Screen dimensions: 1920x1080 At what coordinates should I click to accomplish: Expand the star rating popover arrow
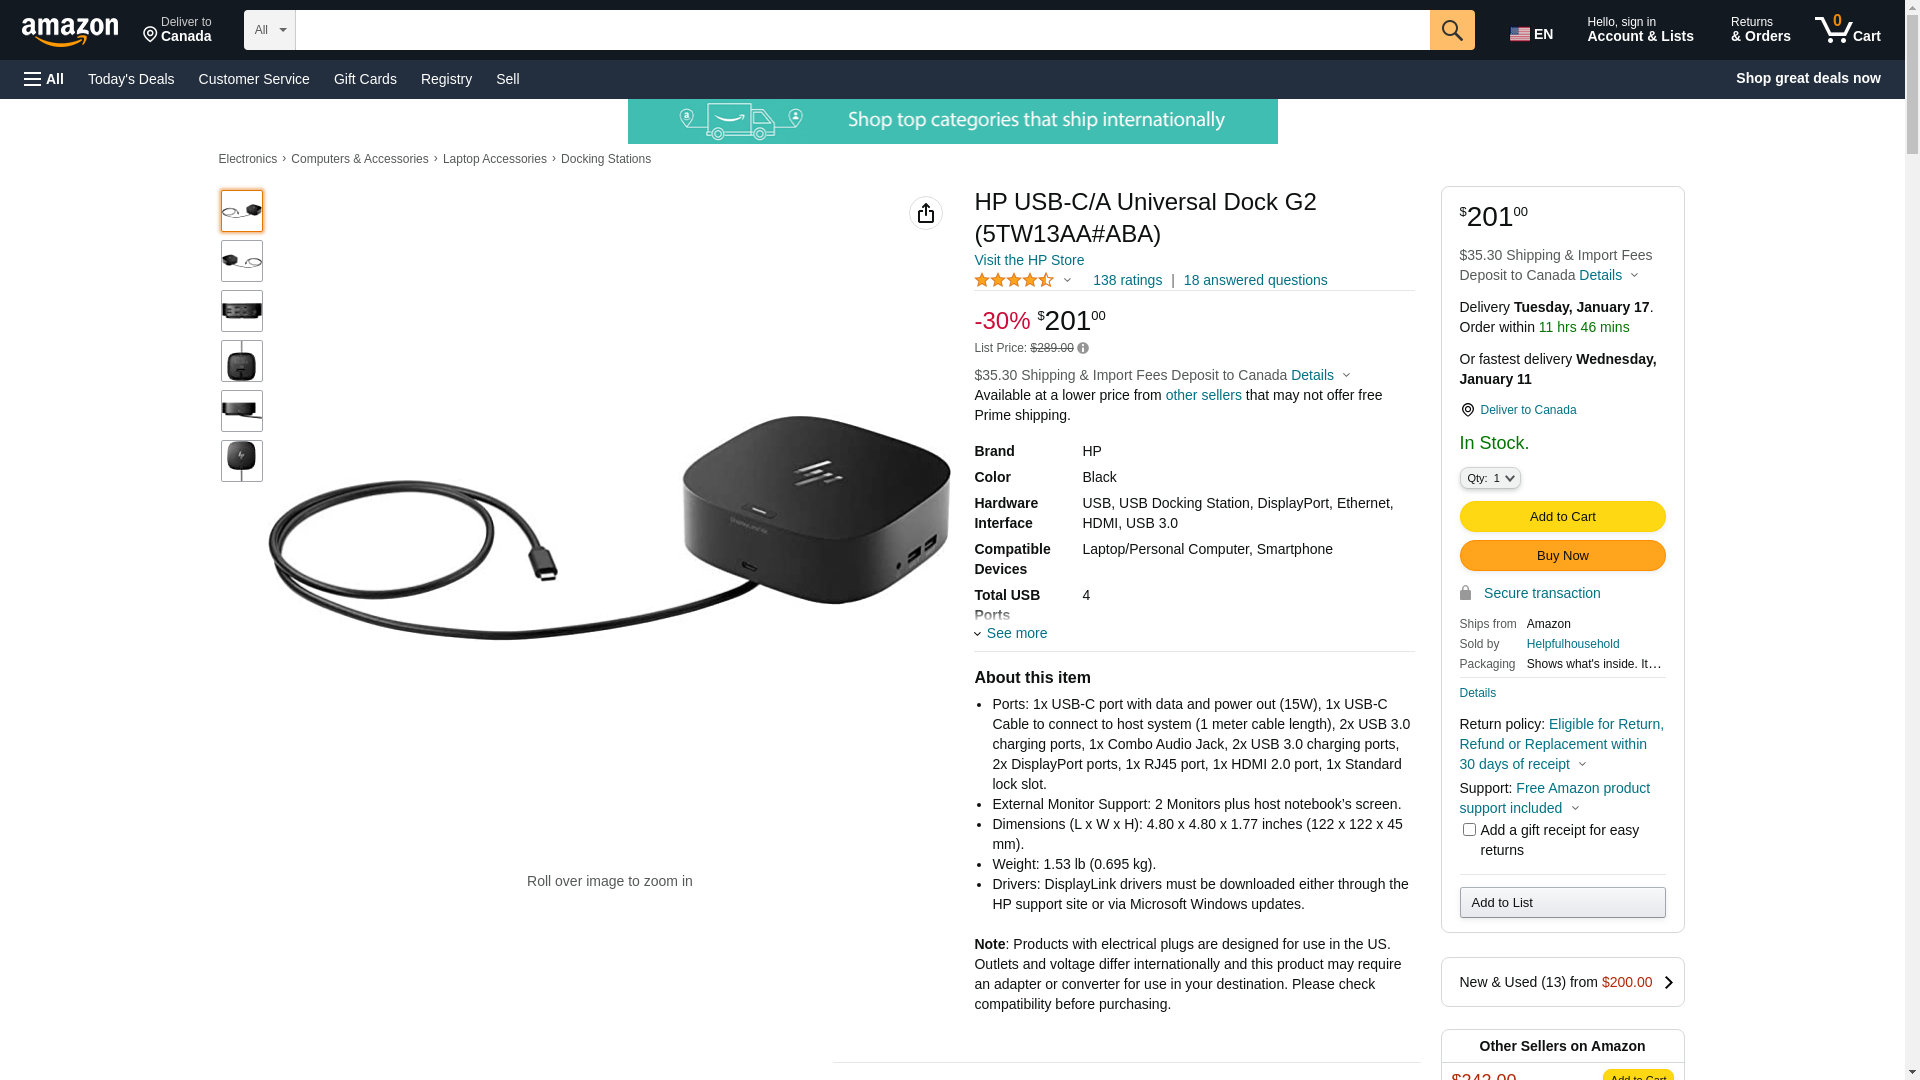coord(1067,281)
